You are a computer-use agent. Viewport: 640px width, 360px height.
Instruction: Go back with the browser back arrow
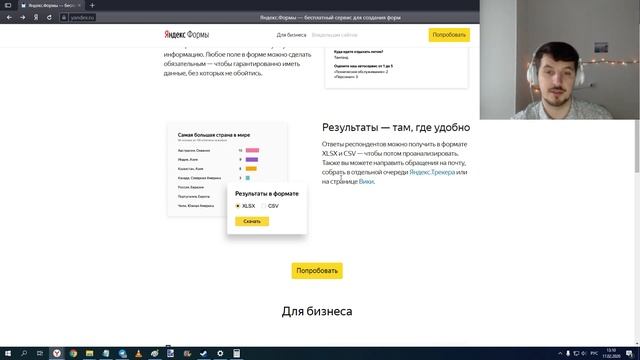[x=9, y=18]
